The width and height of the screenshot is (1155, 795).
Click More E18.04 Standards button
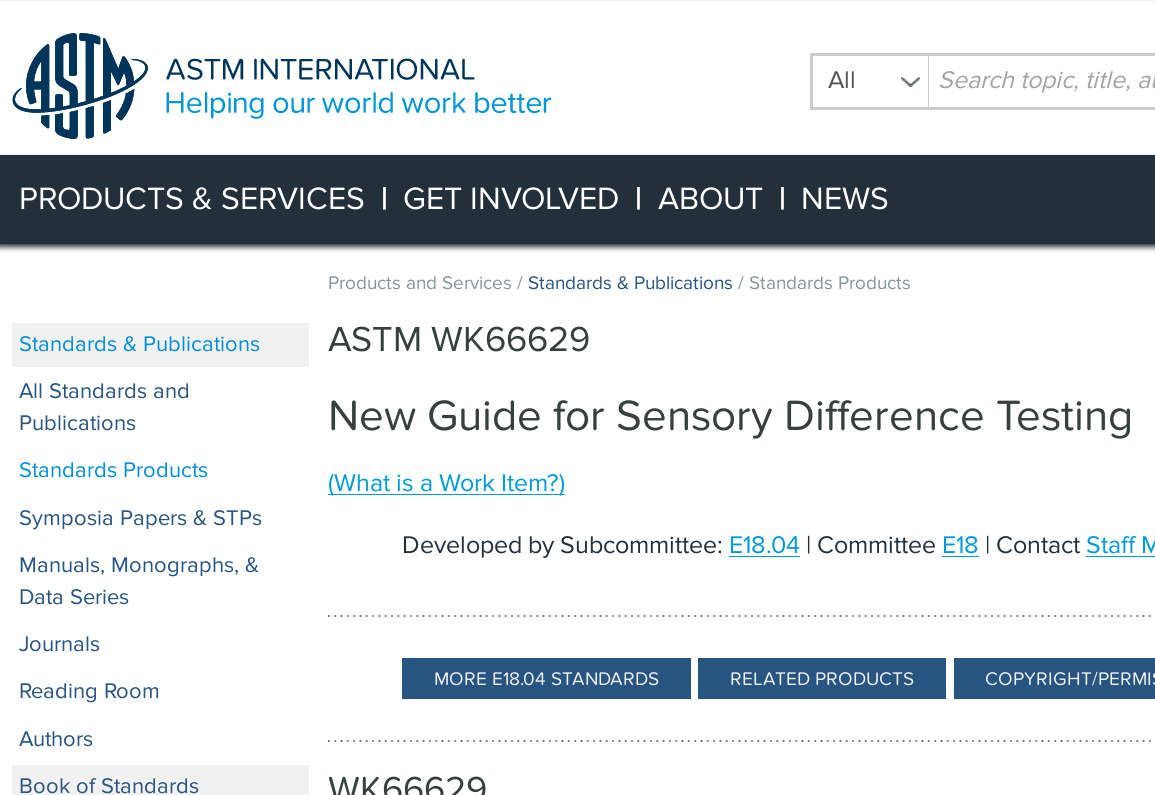[x=547, y=679]
